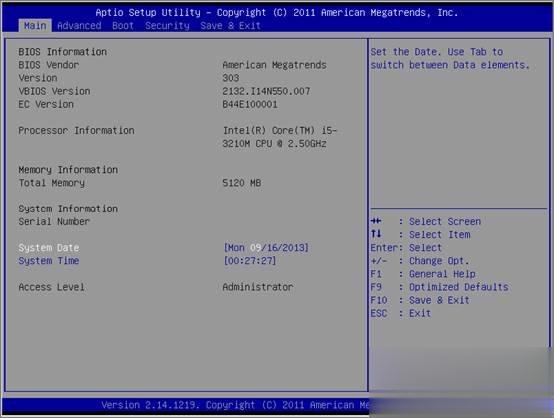Click the VBIOS Version label
Viewport: 554px width, 418px height.
click(54, 91)
